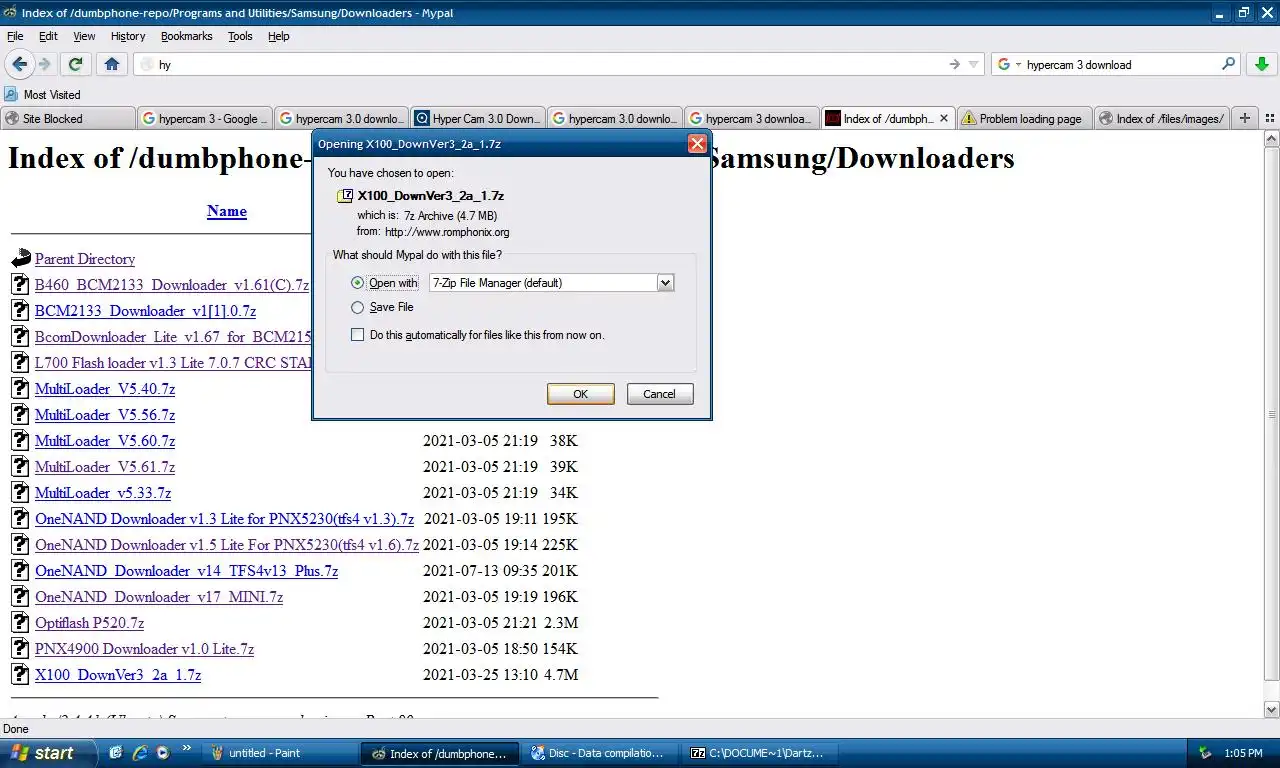The width and height of the screenshot is (1280, 768).
Task: Click the Internet Explorer quick launch icon
Action: [139, 753]
